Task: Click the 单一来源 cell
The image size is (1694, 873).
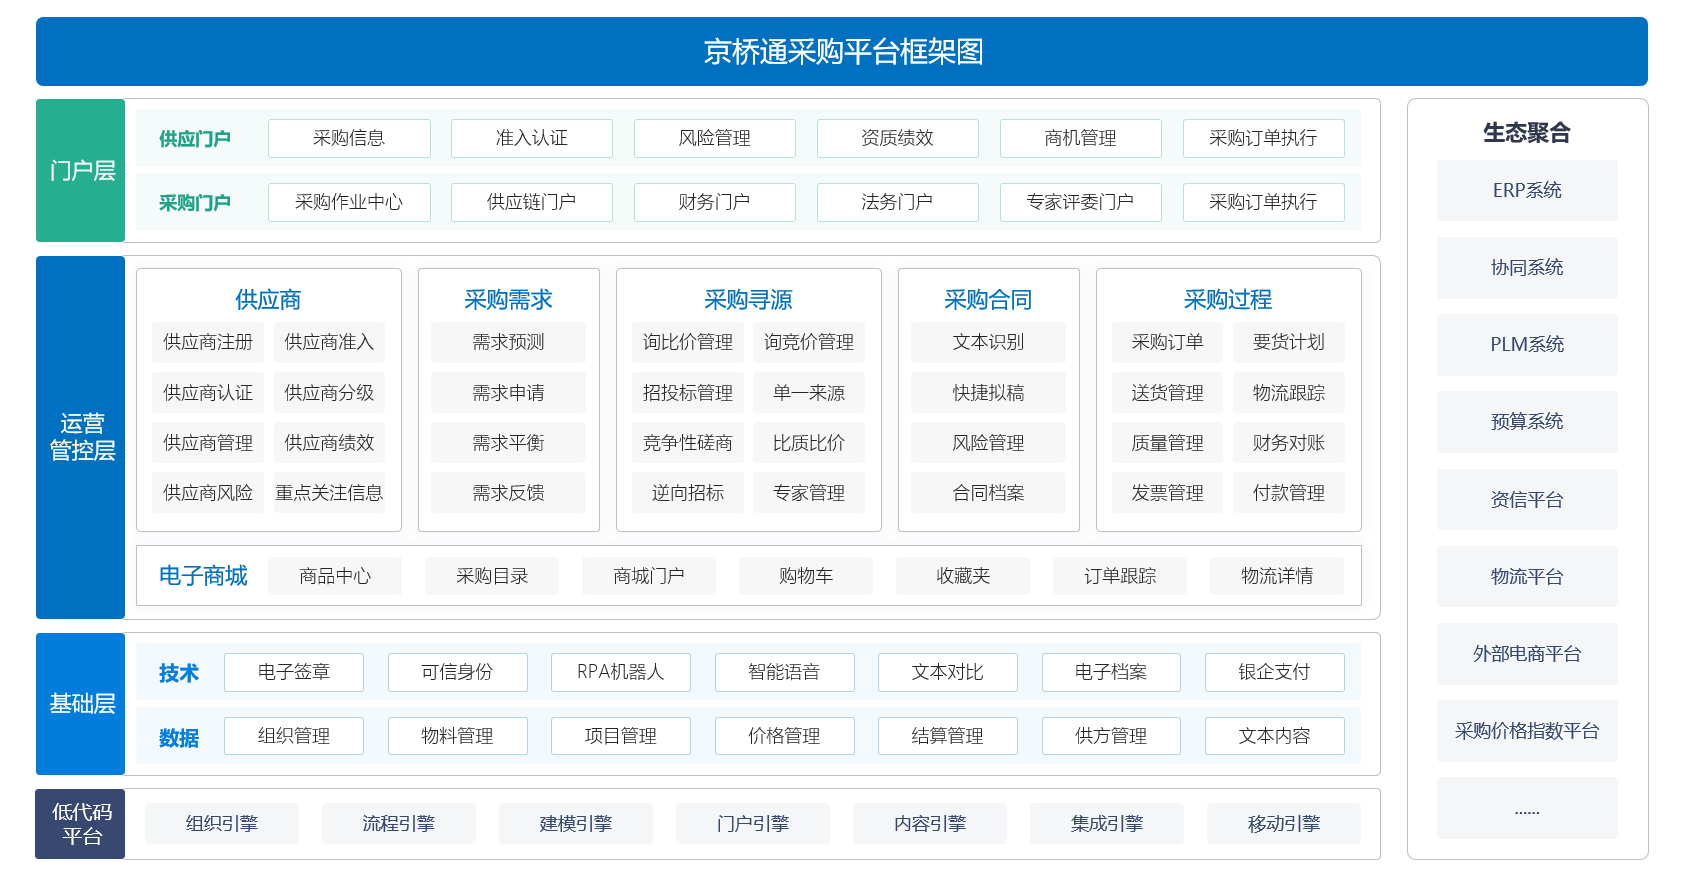Action: coord(809,393)
